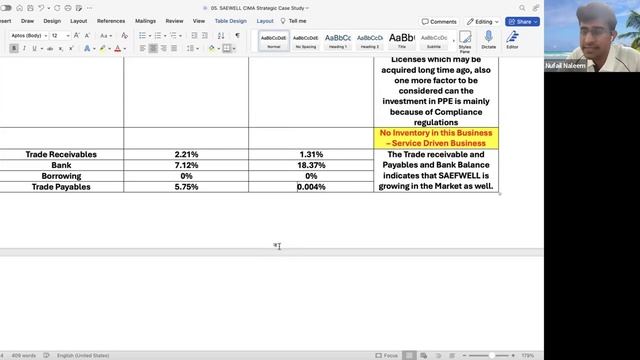Open the quick access toolbar ellipsis menu
Image resolution: width=640 pixels, height=360 pixels.
click(89, 8)
